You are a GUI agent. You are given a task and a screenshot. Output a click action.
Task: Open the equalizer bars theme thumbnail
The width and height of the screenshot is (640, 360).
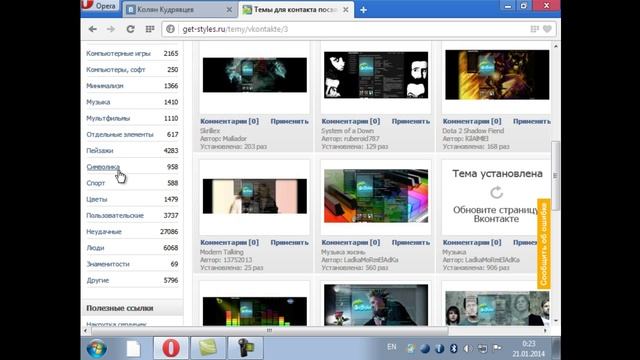coord(255,311)
